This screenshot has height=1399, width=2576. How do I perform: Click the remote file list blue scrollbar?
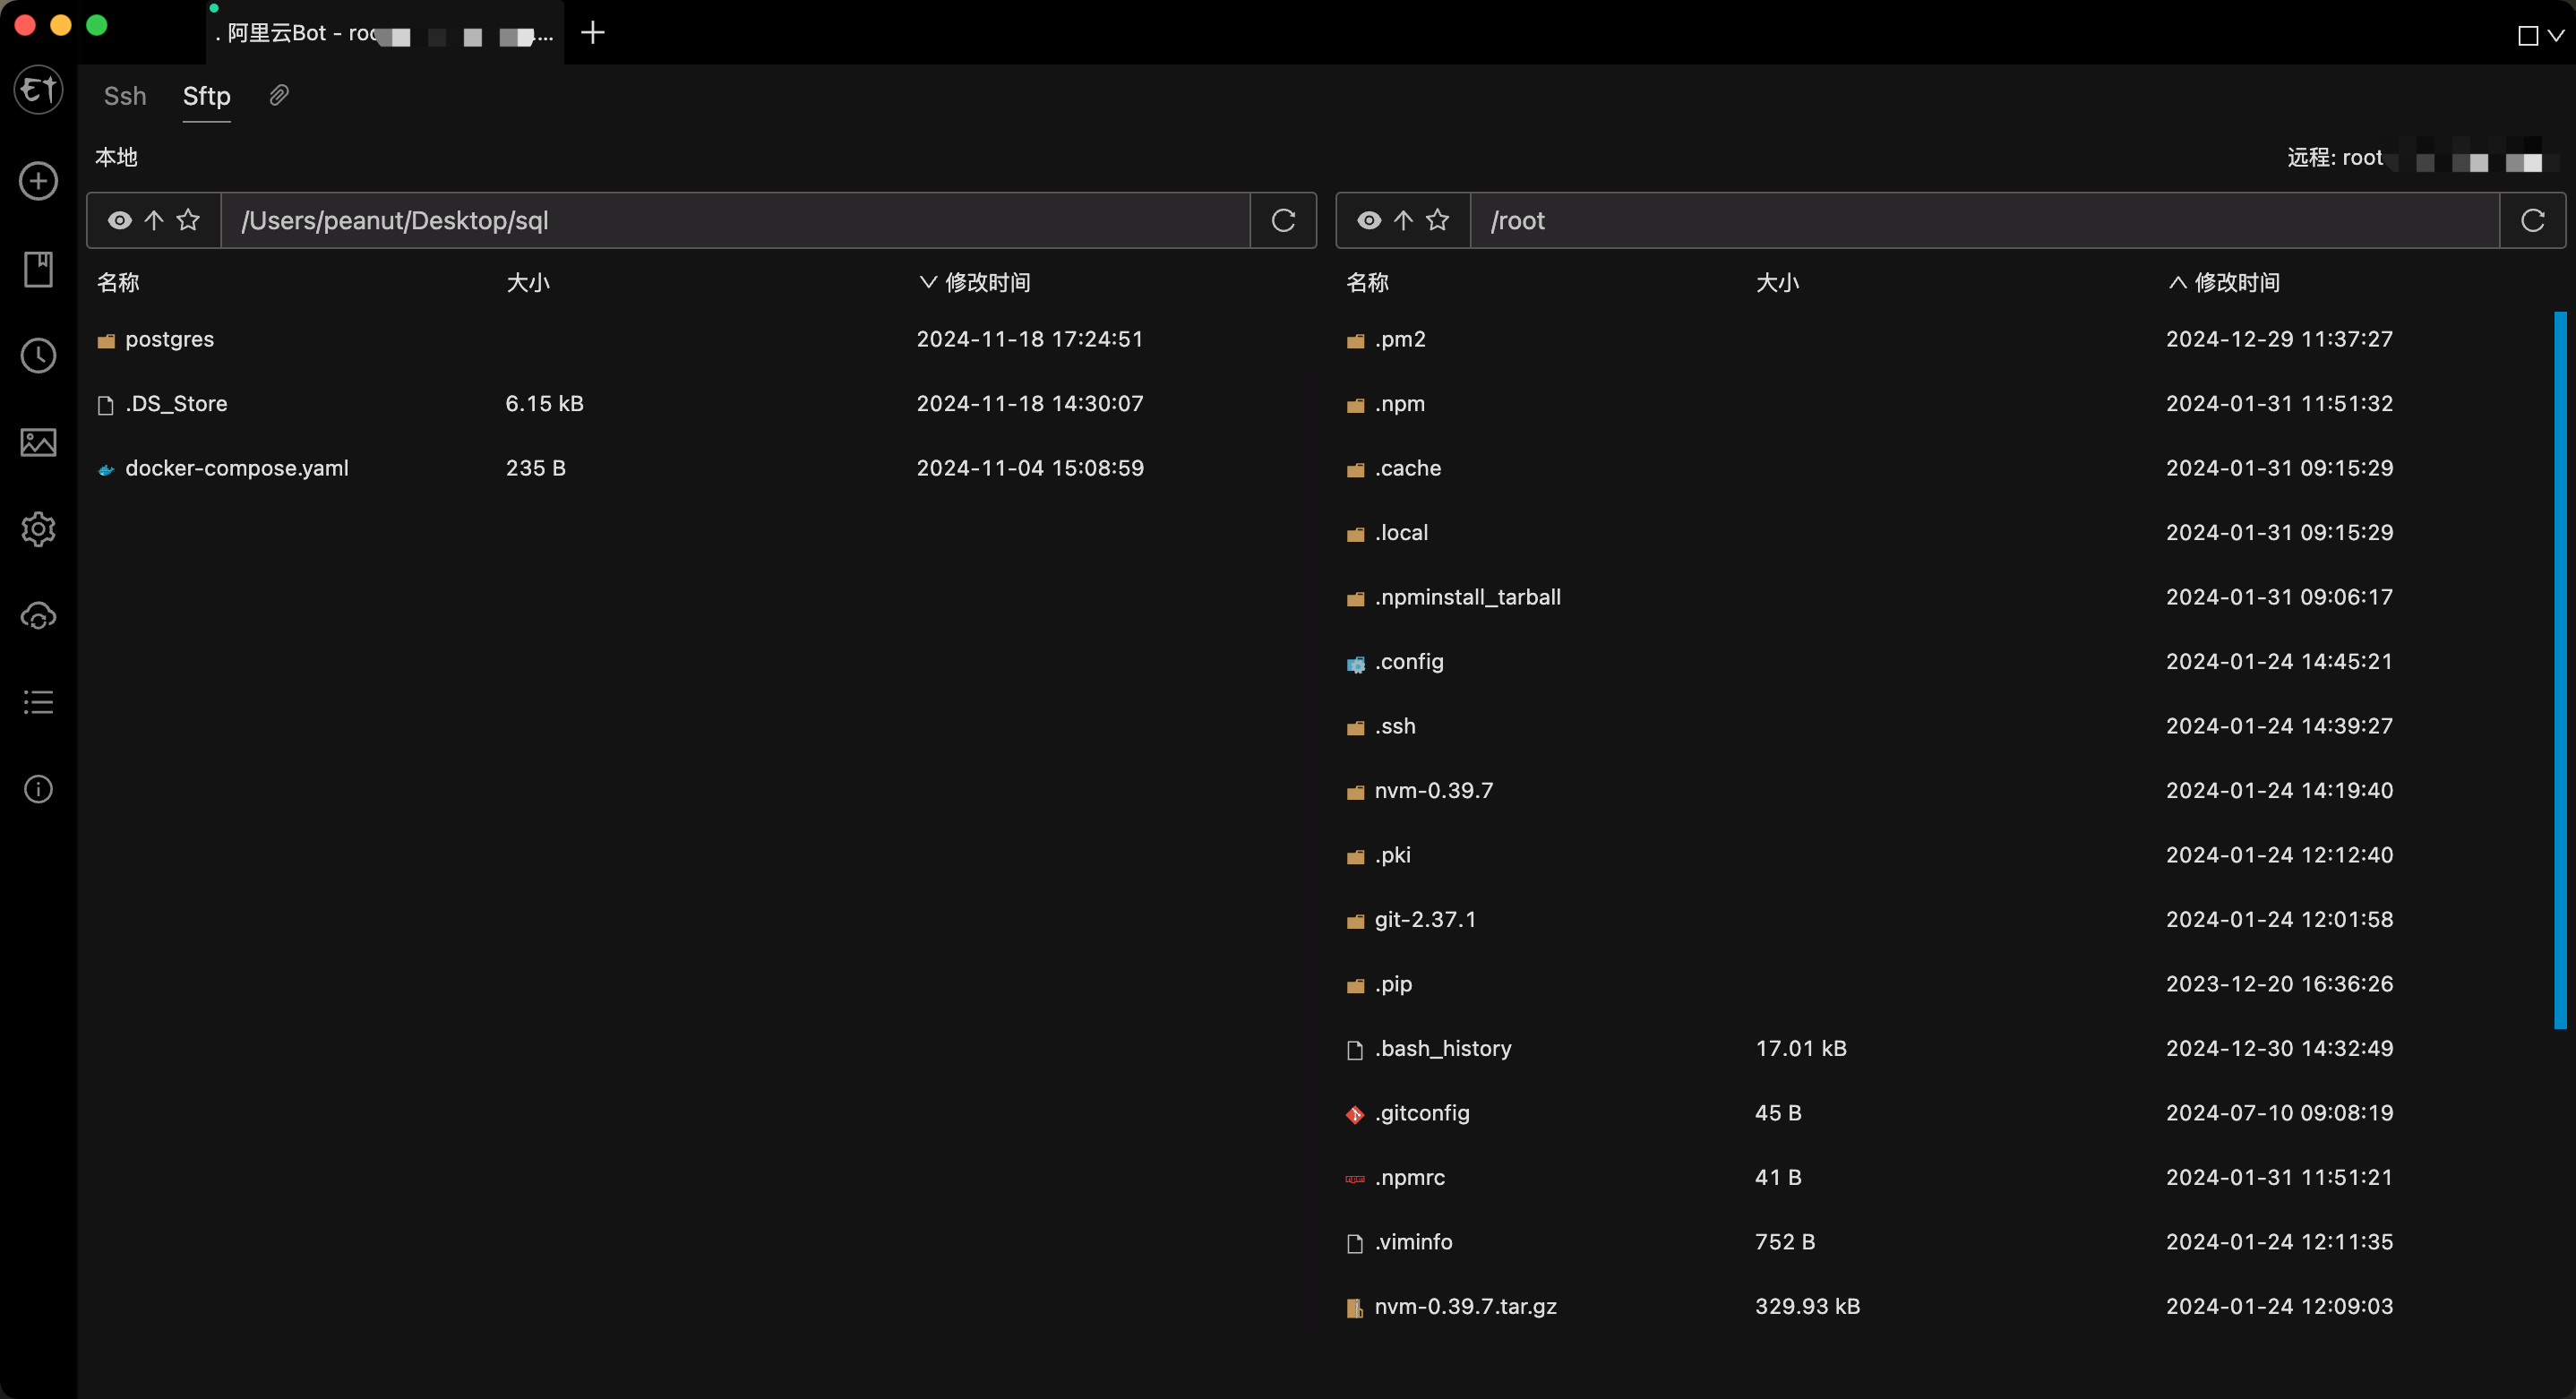pos(2560,670)
